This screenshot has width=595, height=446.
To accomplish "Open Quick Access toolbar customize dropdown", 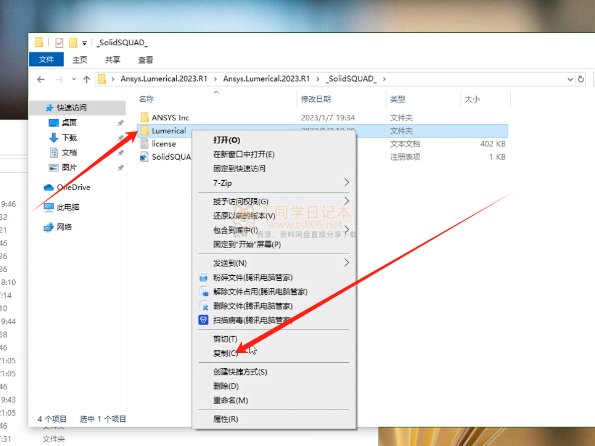I will coord(84,43).
